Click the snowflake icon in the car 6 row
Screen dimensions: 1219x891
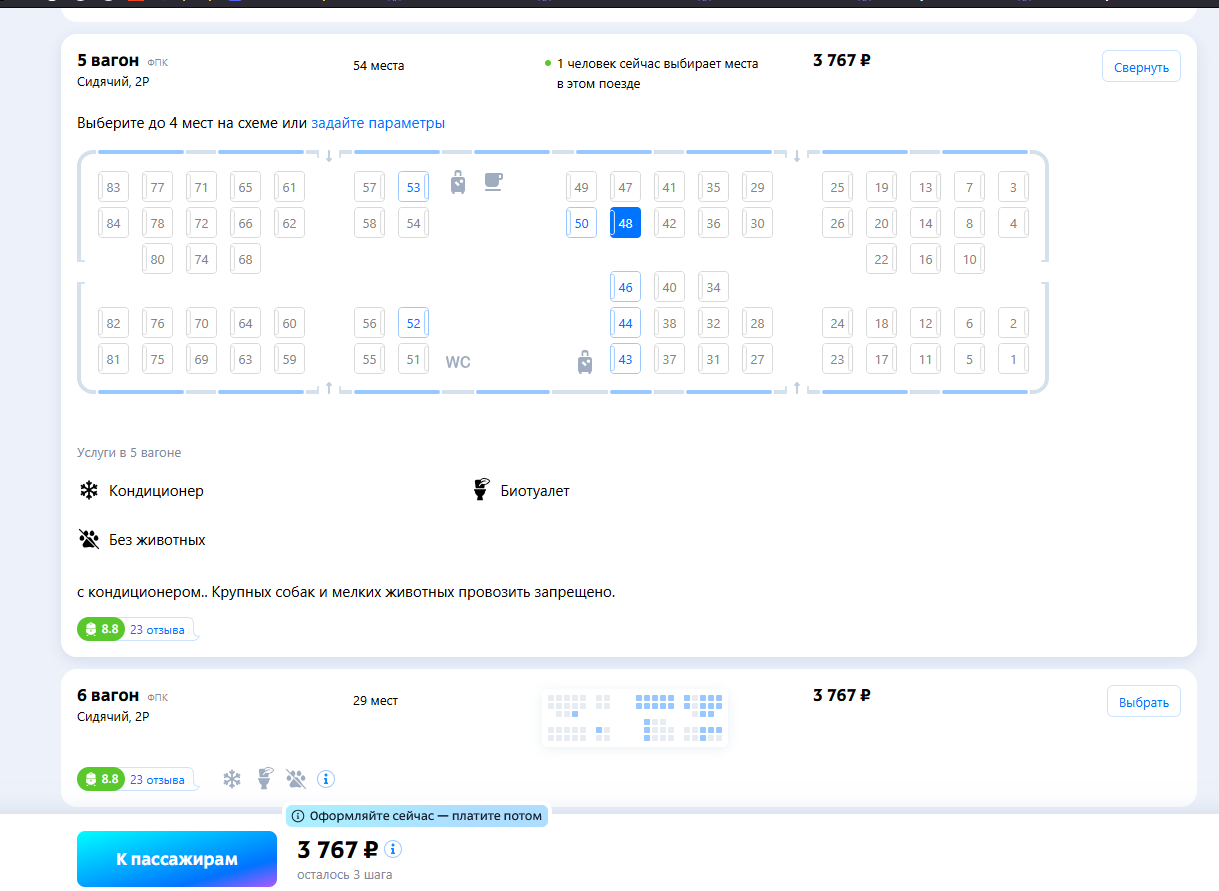tap(232, 779)
